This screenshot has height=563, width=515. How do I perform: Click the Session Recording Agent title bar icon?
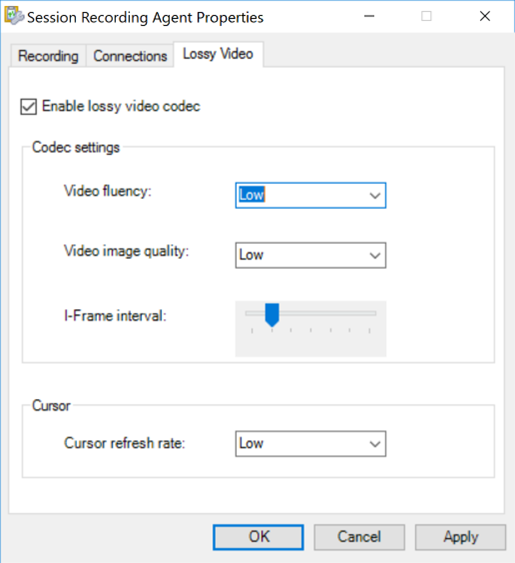click(14, 16)
